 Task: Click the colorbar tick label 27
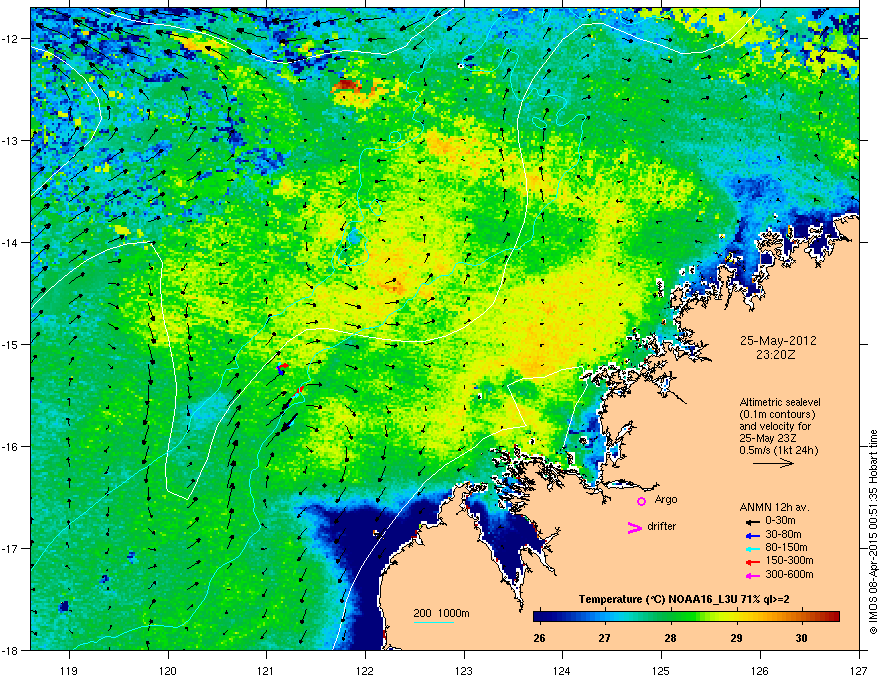604,638
